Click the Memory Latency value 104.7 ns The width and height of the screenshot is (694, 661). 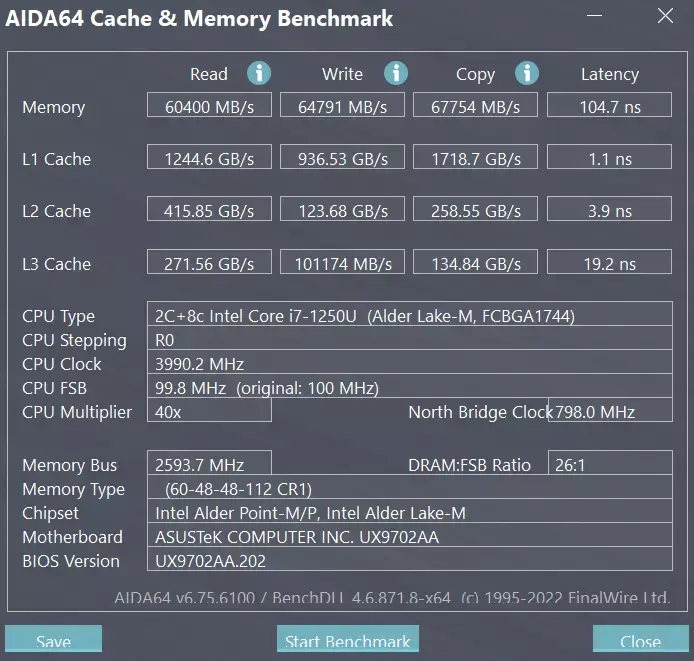click(609, 106)
